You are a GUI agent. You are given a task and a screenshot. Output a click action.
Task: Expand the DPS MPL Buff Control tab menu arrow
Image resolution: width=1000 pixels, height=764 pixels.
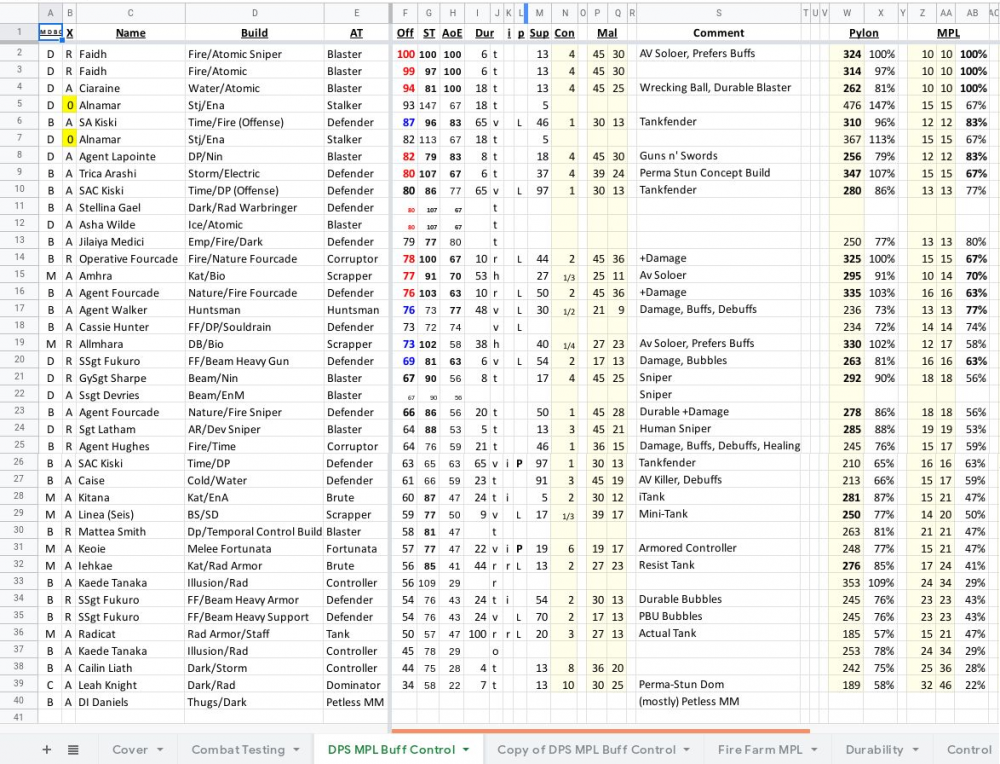(x=467, y=750)
